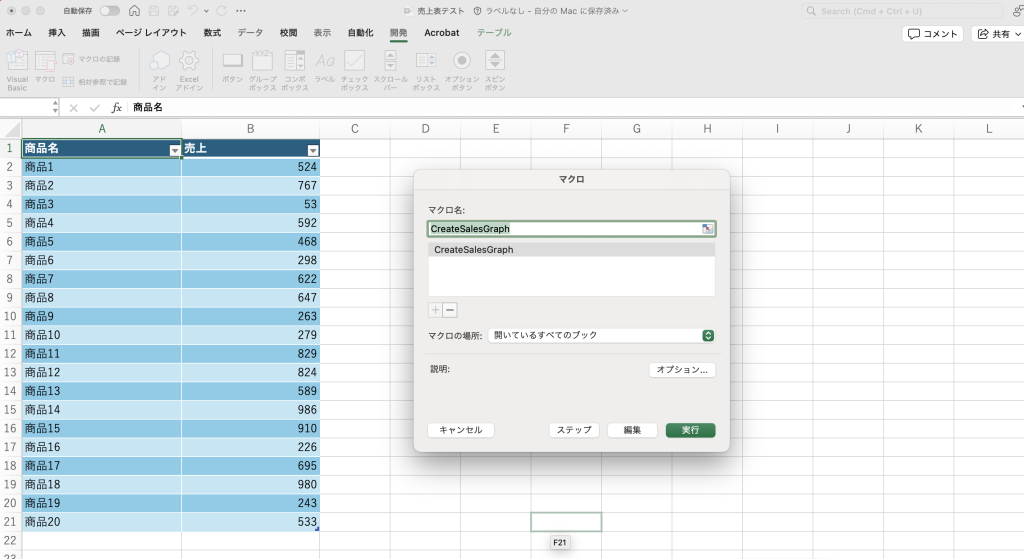Click the minus button to delete macro

click(450, 310)
